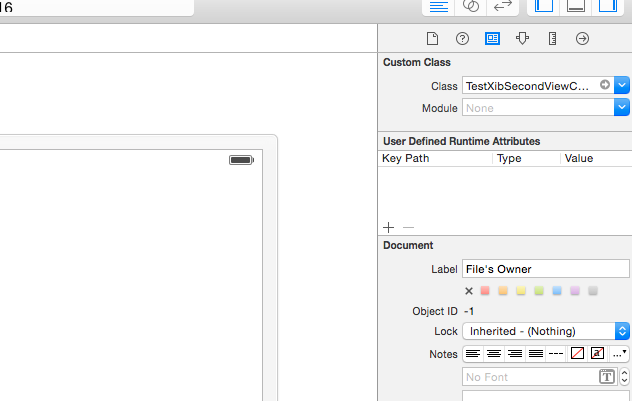Adjust font size with stepper
Viewport: 632px width, 401px height.
pos(624,376)
